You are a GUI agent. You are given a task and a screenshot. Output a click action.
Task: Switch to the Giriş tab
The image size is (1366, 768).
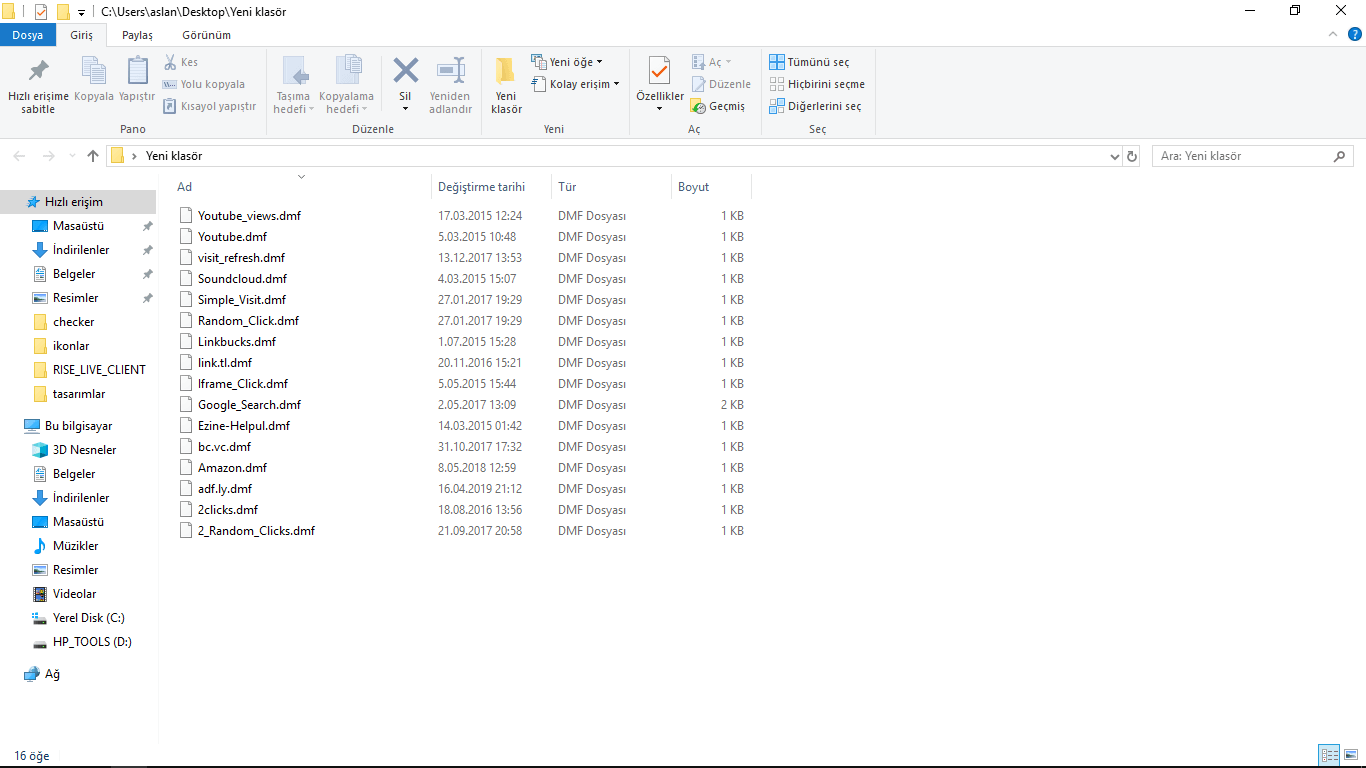coord(81,35)
